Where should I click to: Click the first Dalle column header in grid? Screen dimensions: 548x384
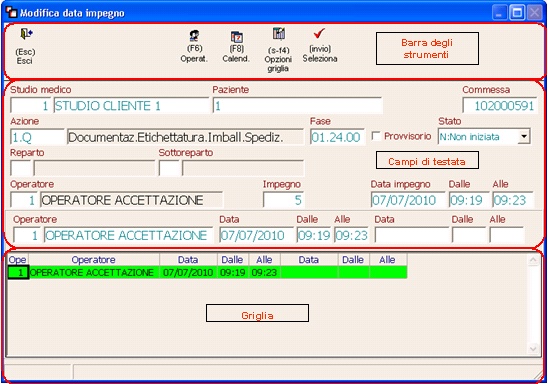(x=233, y=260)
